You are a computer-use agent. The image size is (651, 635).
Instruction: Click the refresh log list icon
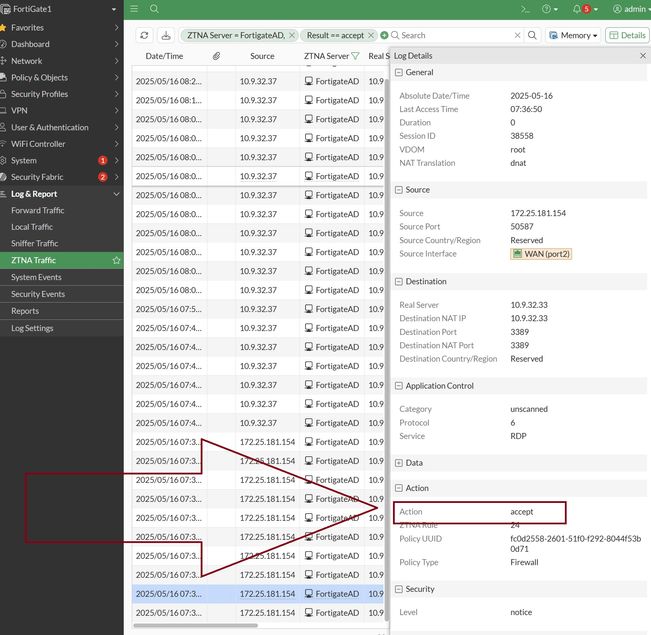[144, 35]
